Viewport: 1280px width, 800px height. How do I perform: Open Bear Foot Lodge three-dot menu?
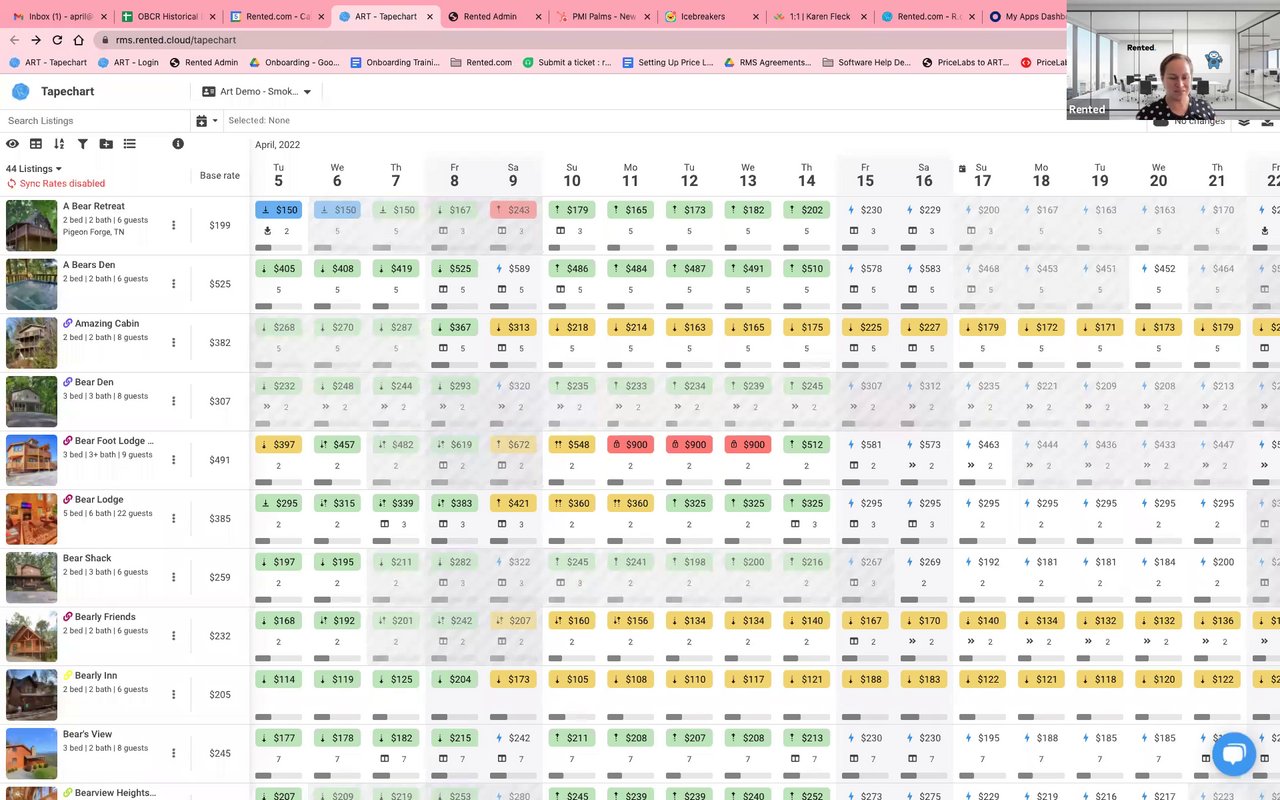[x=173, y=460]
